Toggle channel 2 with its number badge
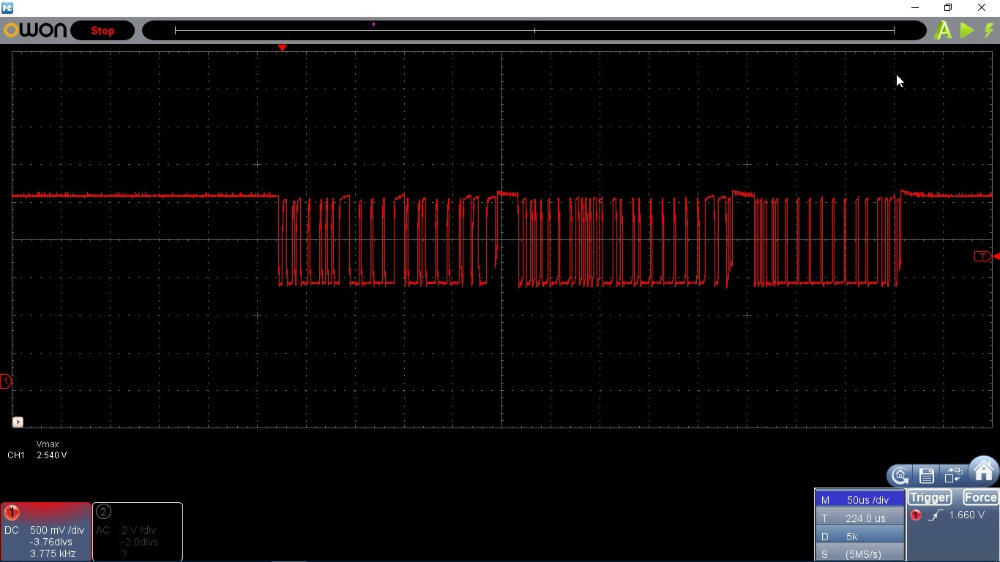Image resolution: width=1000 pixels, height=562 pixels. [103, 512]
